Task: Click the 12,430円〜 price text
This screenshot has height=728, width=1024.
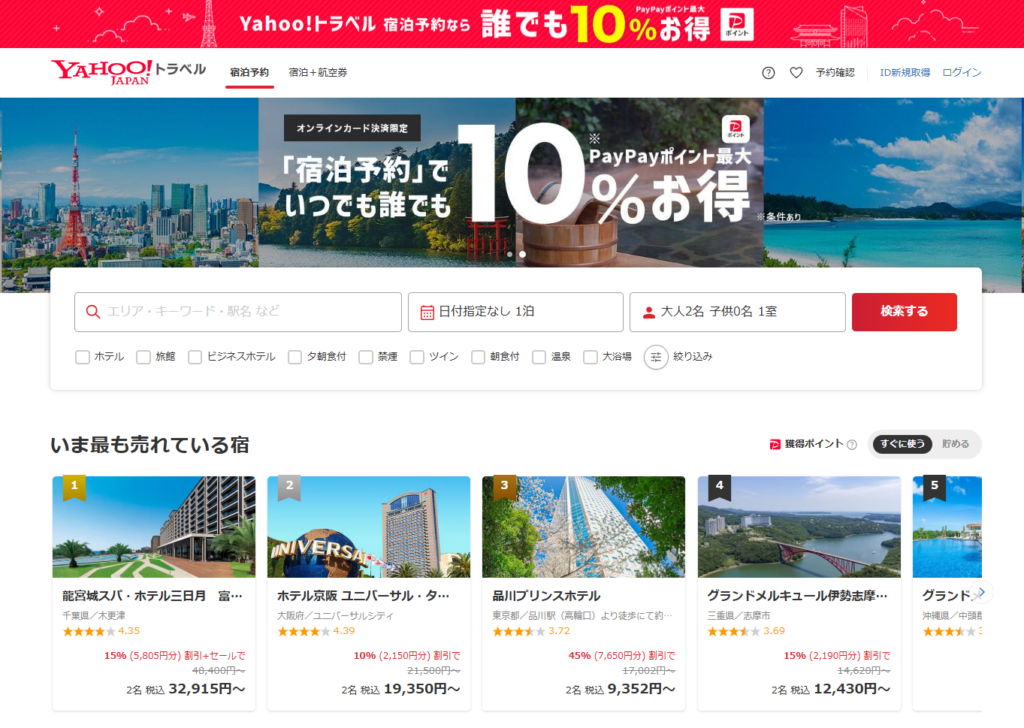Action: pos(852,689)
